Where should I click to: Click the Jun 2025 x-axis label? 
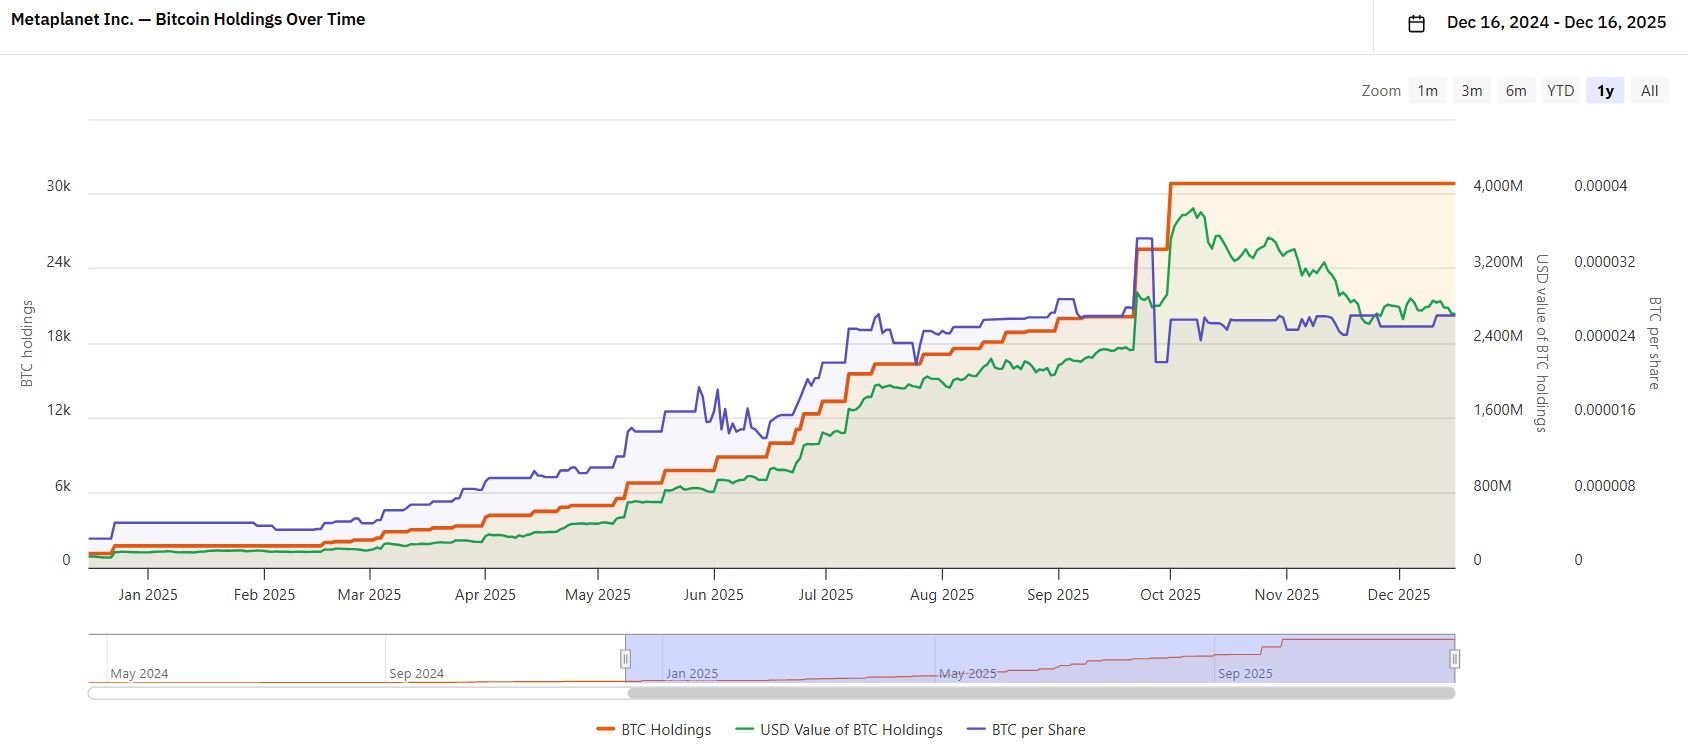click(713, 595)
